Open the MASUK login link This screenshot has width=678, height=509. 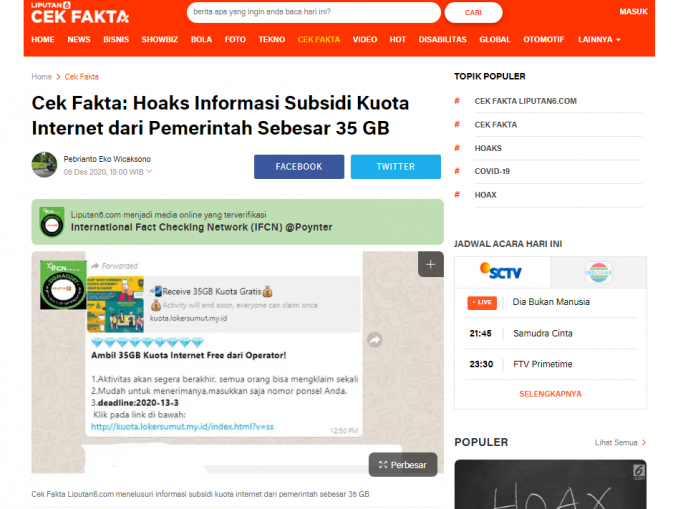[x=633, y=12]
